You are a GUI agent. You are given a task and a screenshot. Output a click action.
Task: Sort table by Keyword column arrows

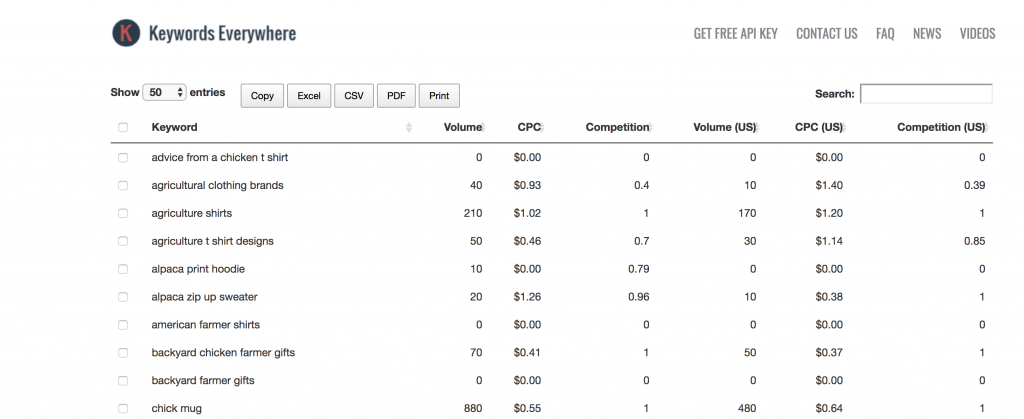click(x=409, y=127)
